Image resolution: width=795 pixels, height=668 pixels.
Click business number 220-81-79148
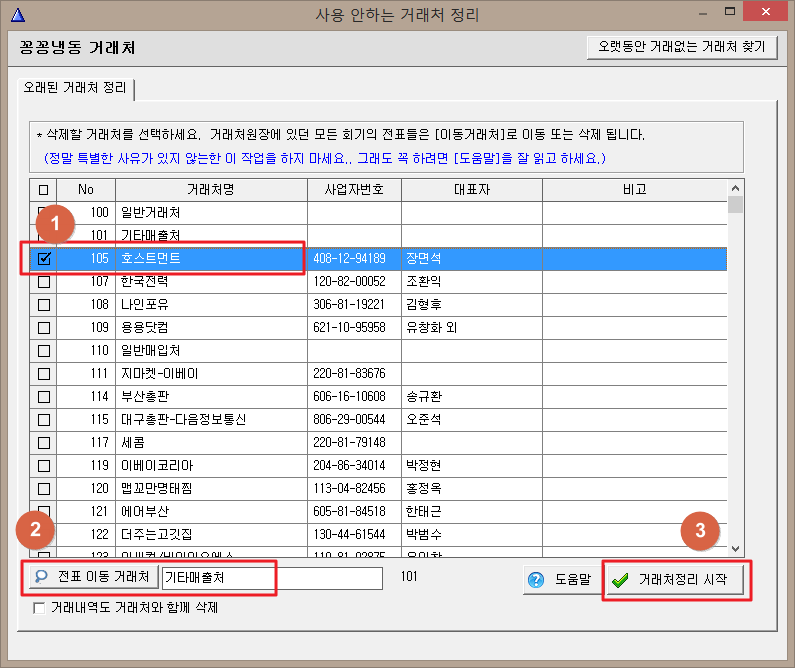point(349,443)
